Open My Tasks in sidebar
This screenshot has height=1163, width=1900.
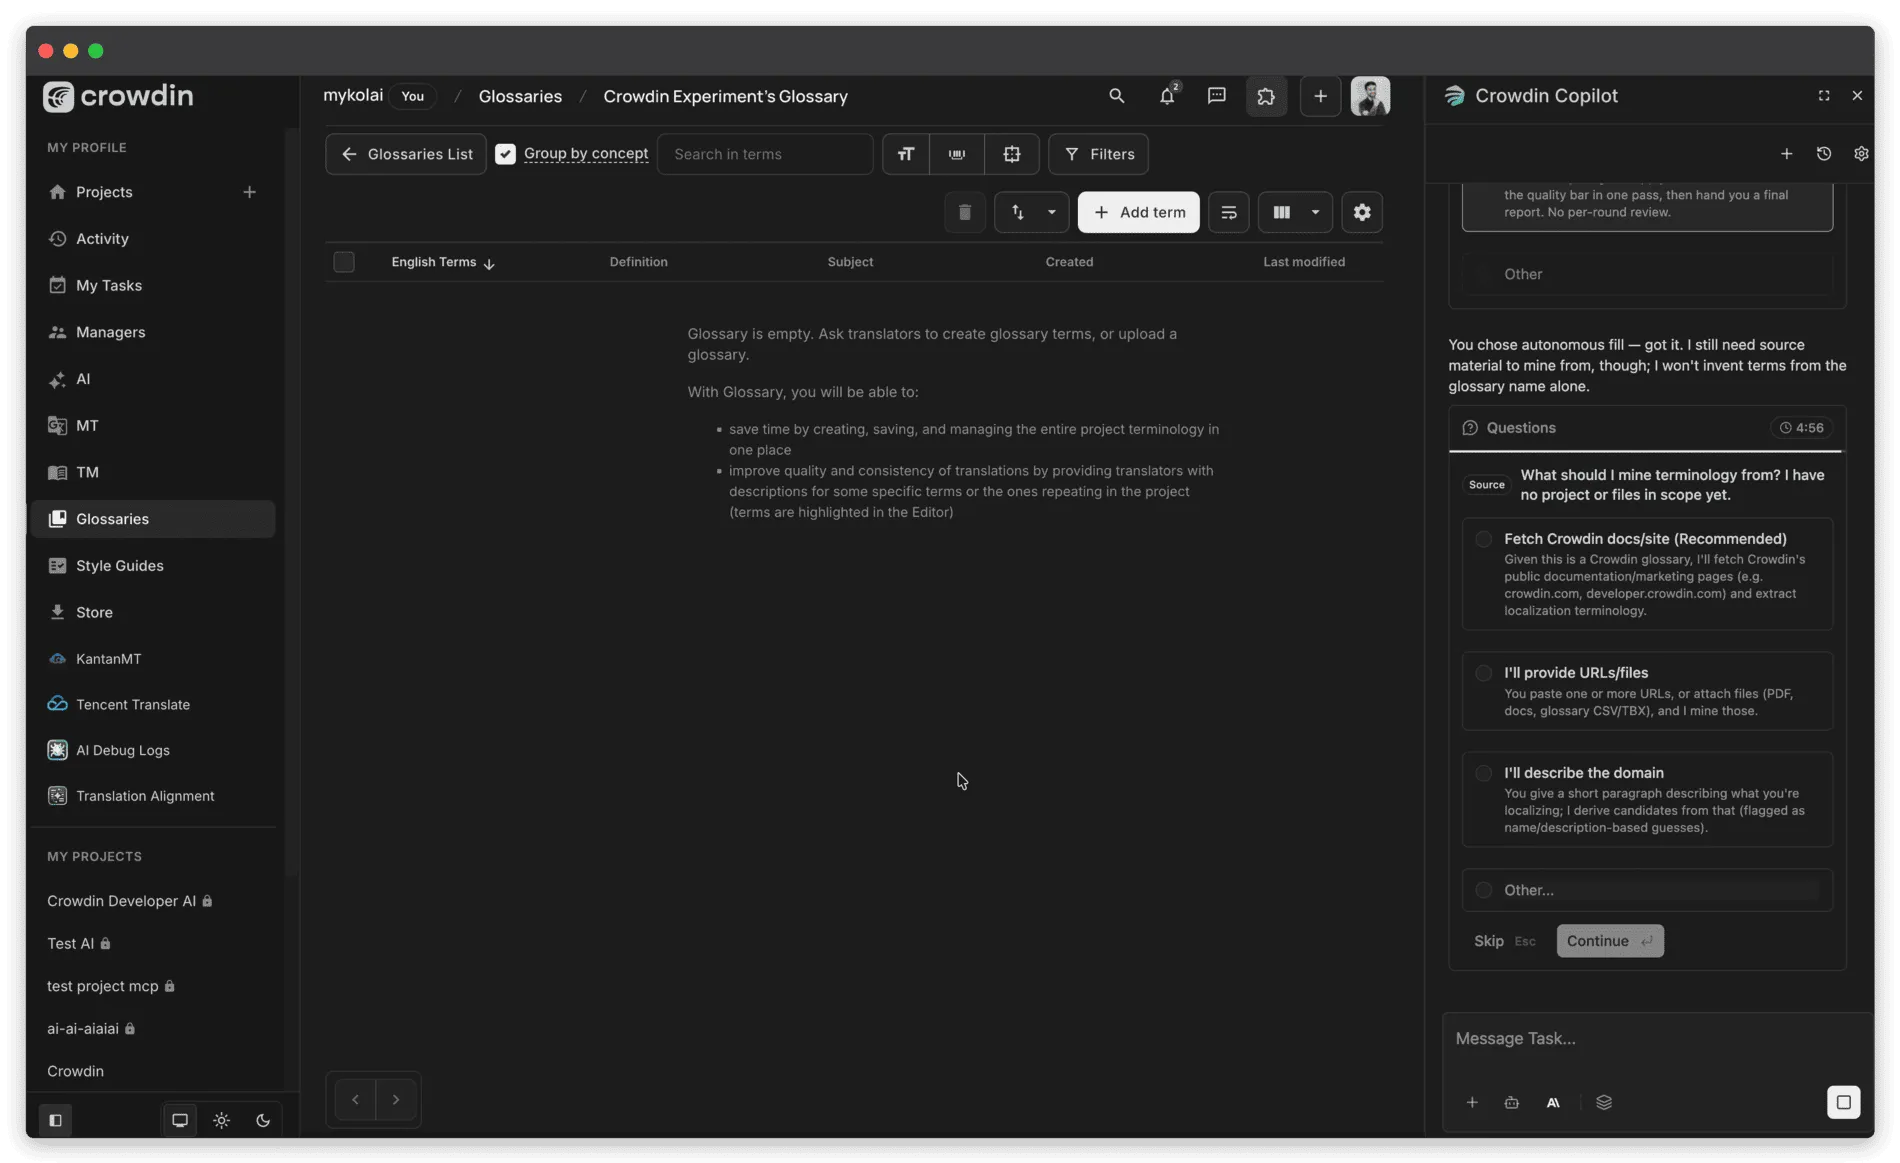point(108,286)
